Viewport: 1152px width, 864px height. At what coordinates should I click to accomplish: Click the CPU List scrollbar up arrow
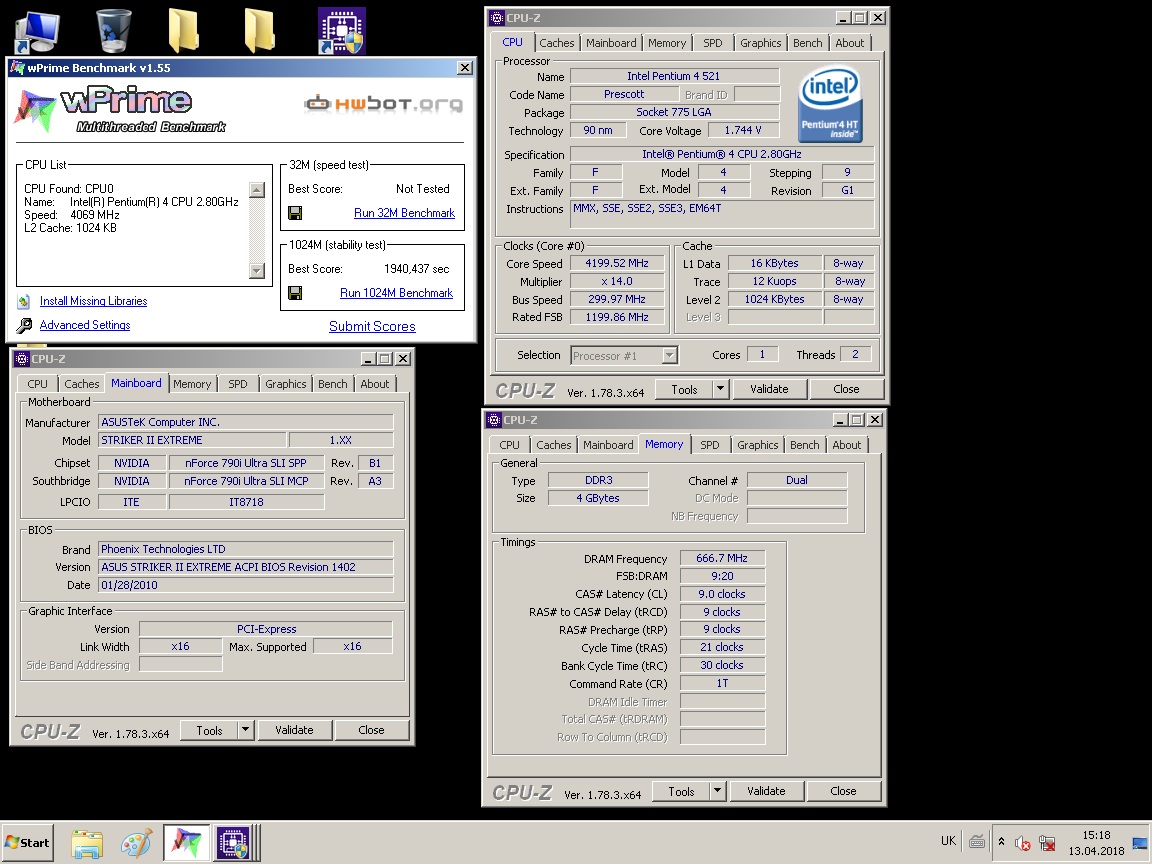pyautogui.click(x=256, y=190)
